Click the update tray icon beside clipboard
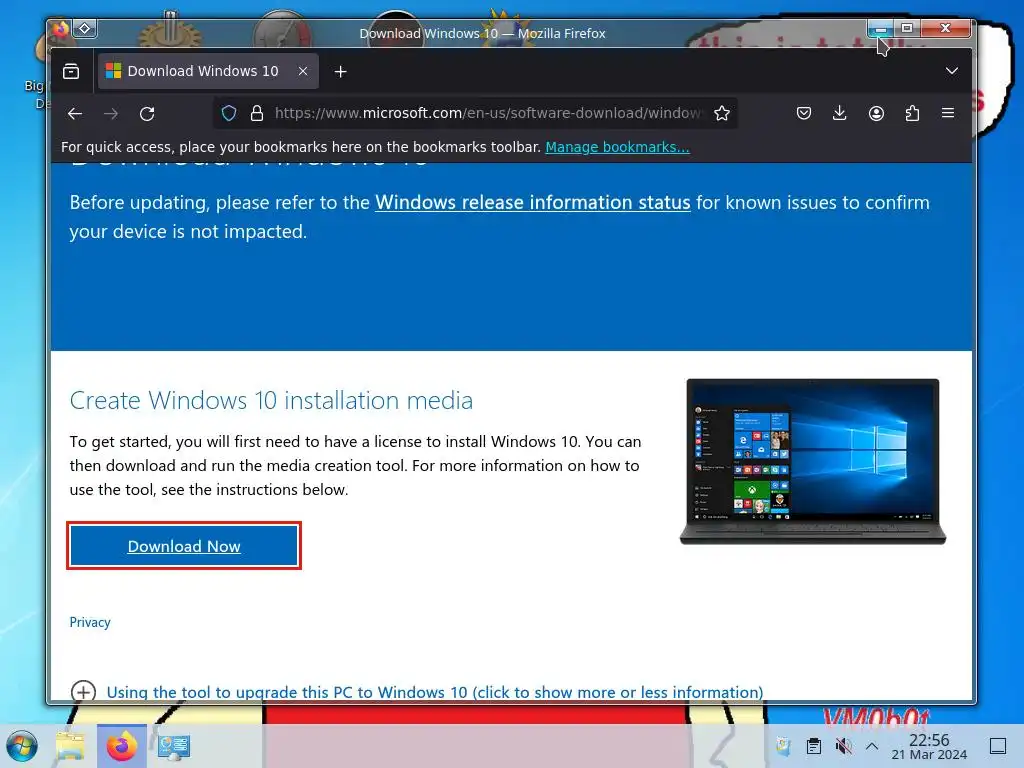1024x768 pixels. pyautogui.click(x=784, y=746)
